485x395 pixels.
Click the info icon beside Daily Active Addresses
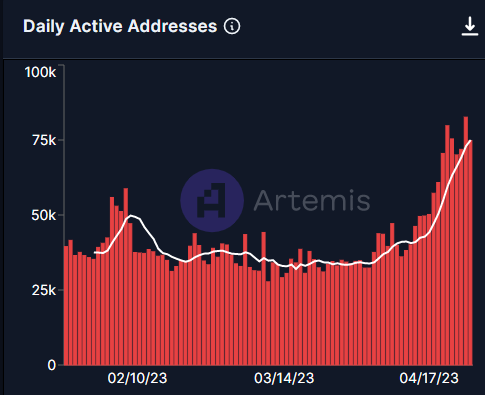click(x=232, y=26)
